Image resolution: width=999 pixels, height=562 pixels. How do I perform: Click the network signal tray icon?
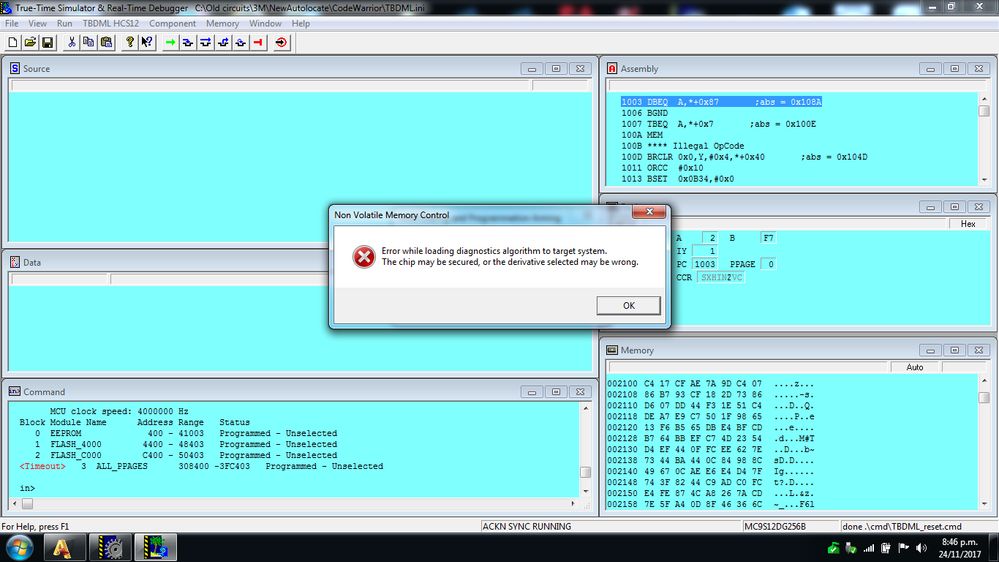(x=868, y=548)
